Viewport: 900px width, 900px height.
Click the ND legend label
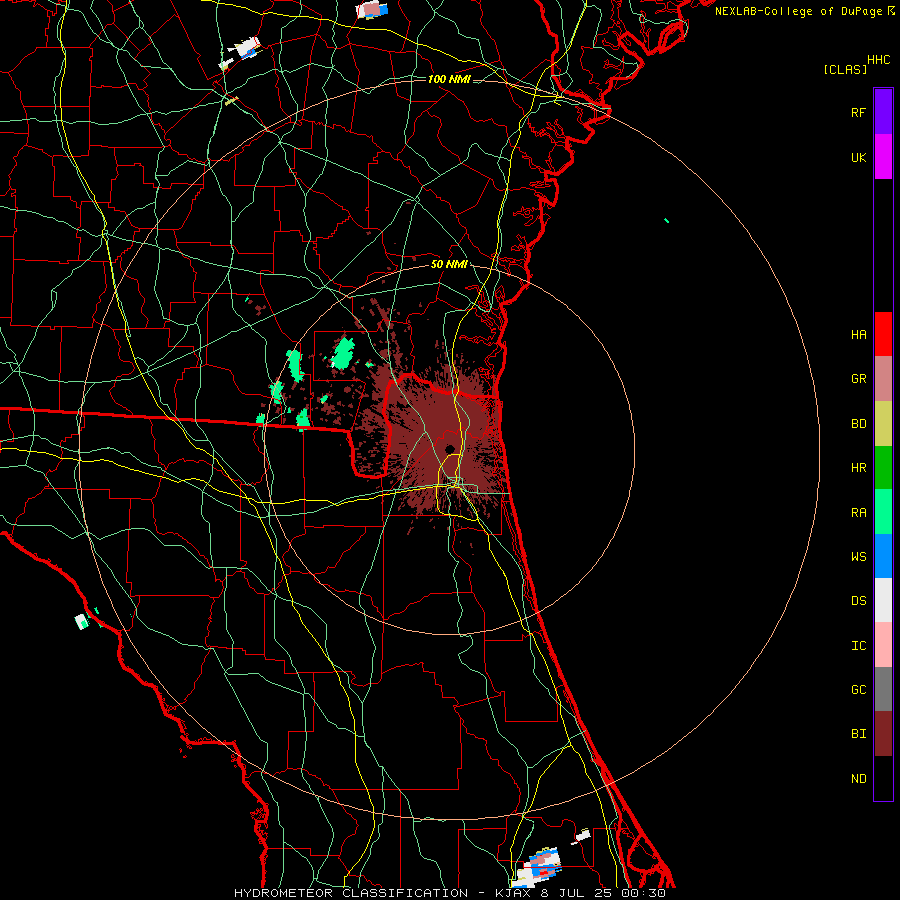859,778
